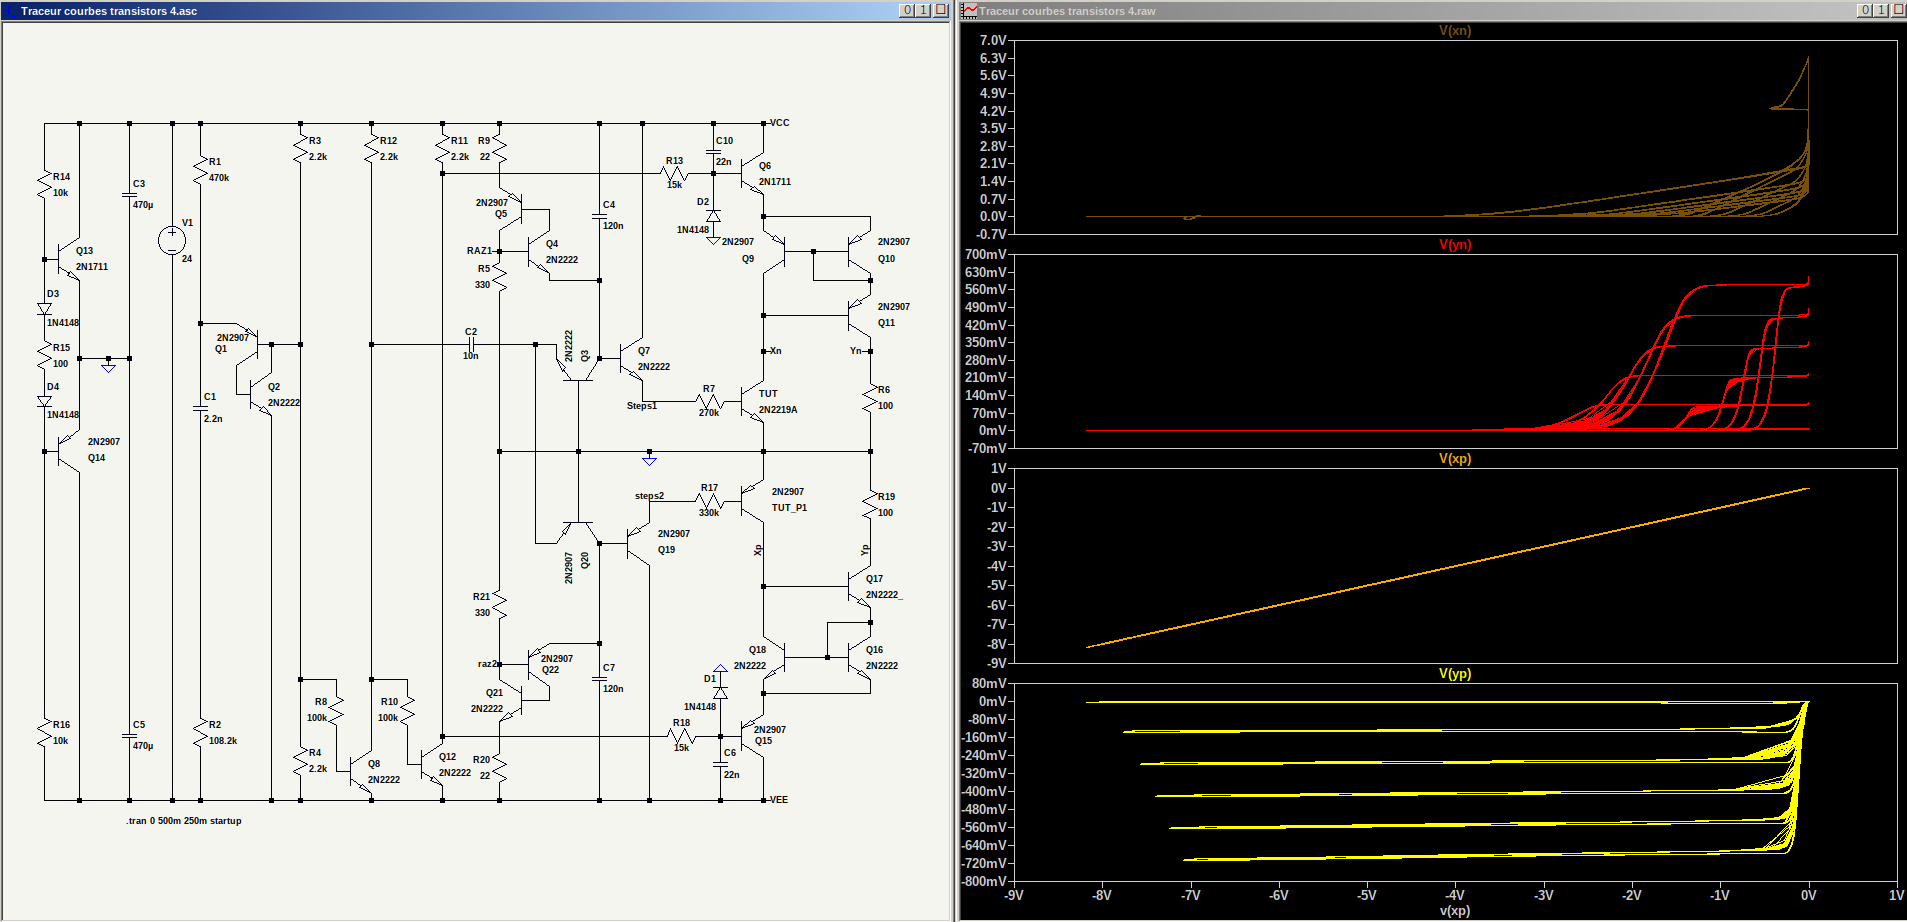Viewport: 1907px width, 922px height.
Task: Click the R16 resistor label
Action: 62,725
